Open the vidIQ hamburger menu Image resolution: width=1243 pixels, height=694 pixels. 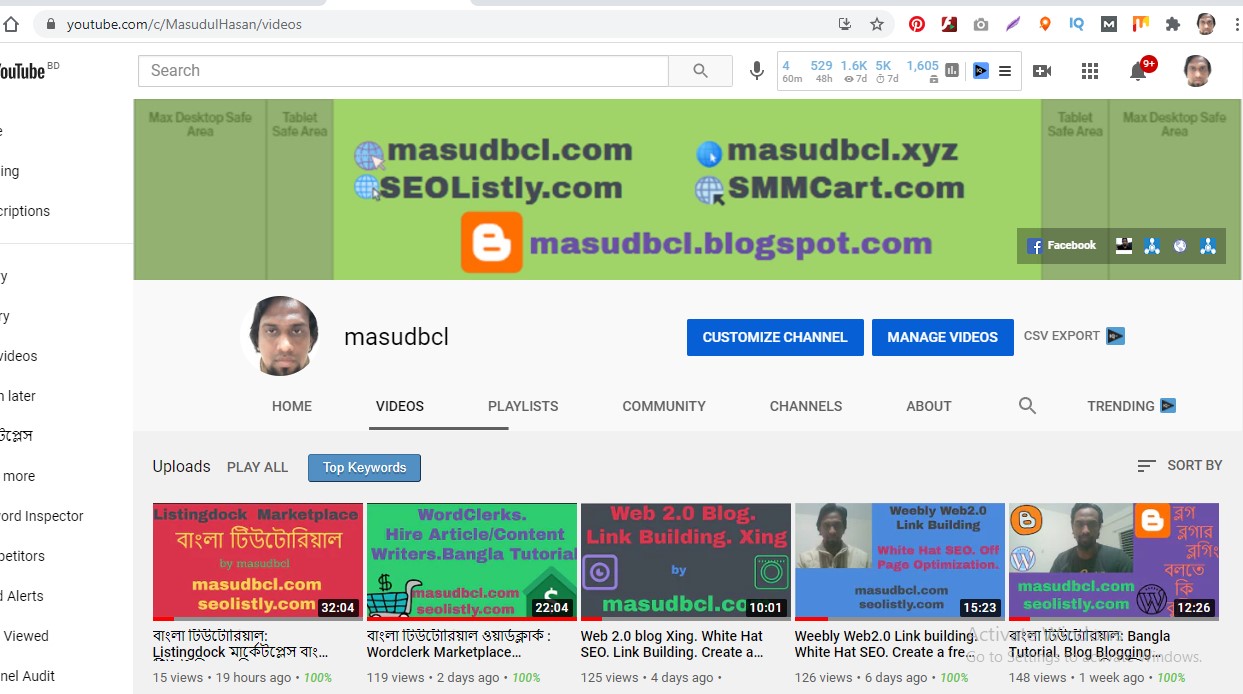coord(1005,71)
